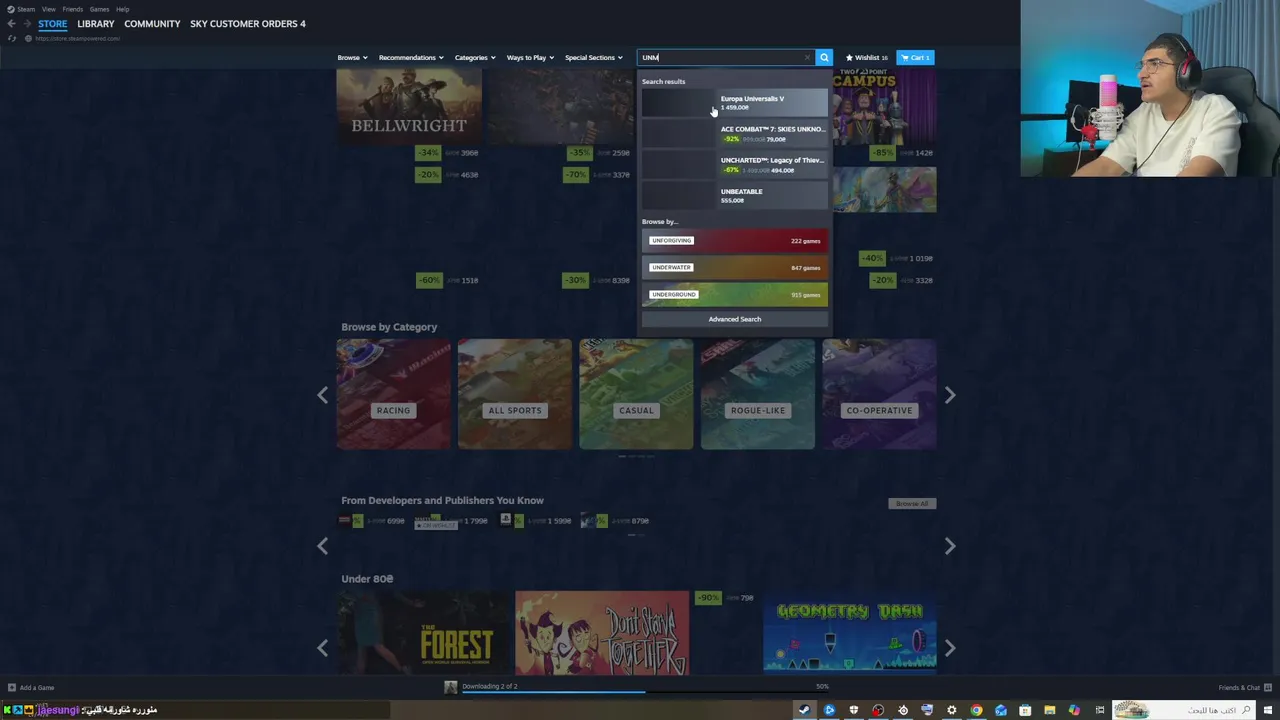Open the View menu
The image size is (1280, 720).
48,9
